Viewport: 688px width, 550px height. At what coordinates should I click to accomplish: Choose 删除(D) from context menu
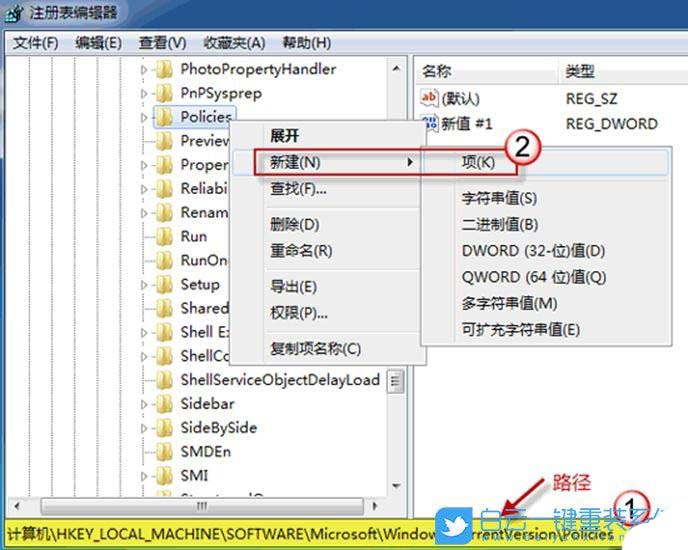point(294,224)
